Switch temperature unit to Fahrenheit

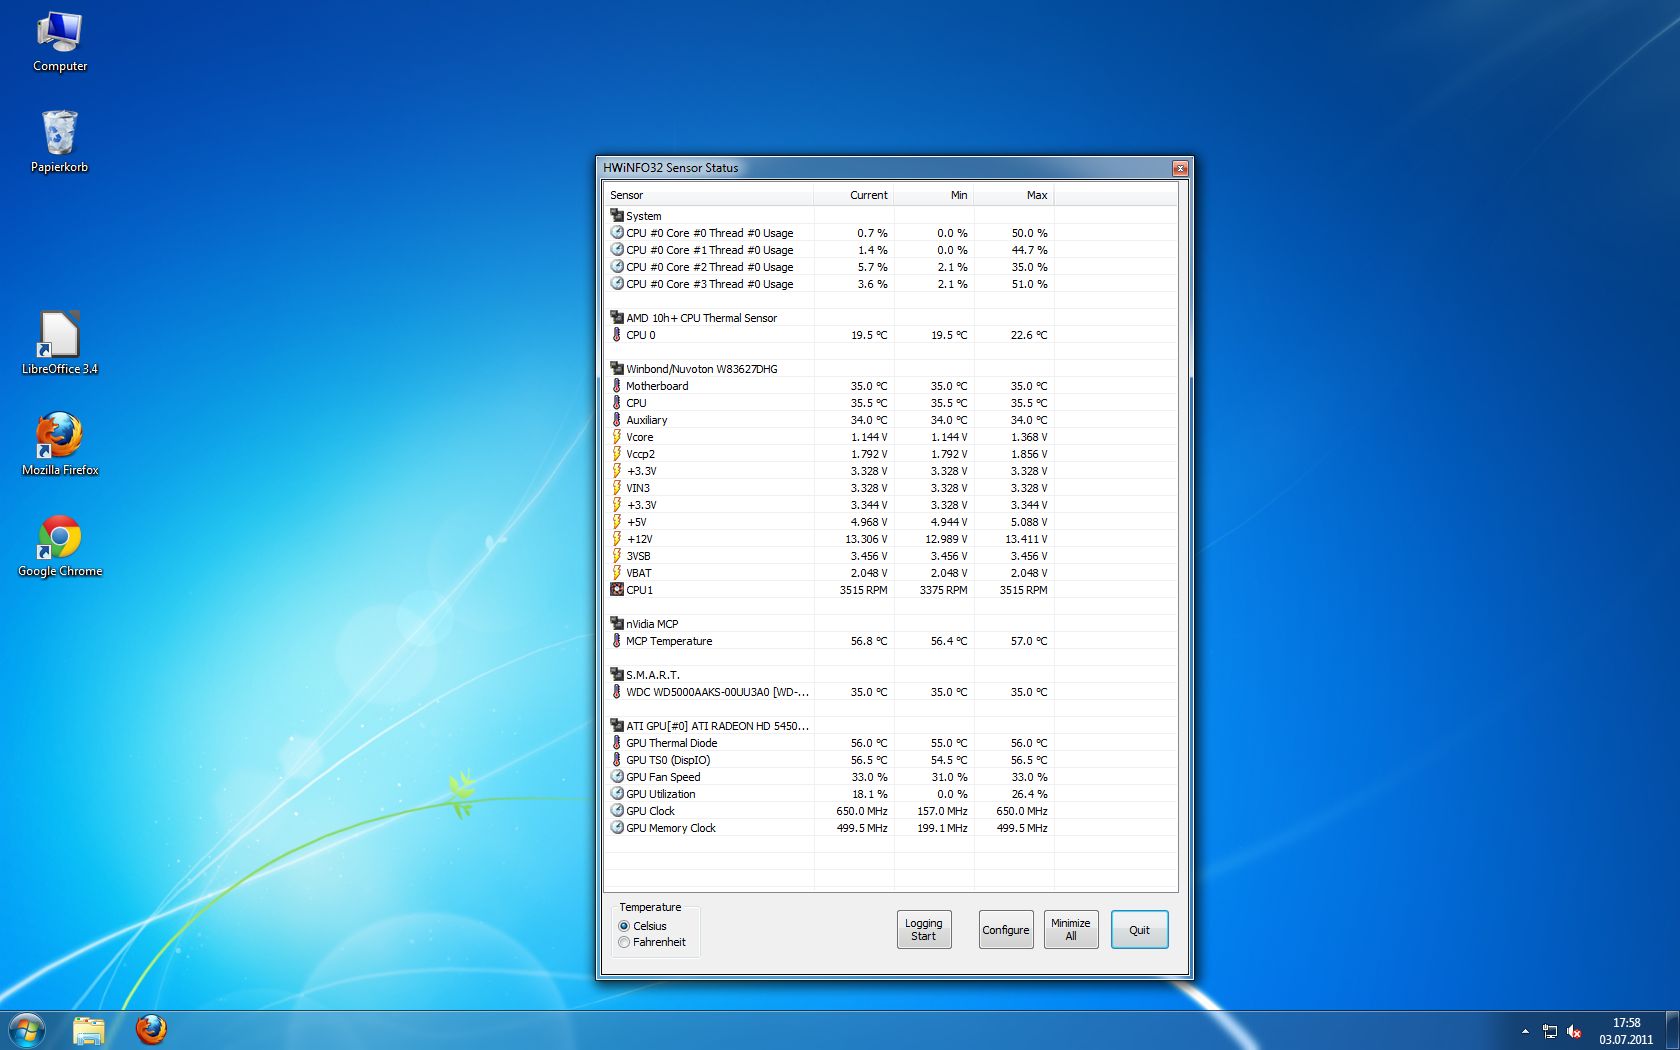pyautogui.click(x=653, y=942)
